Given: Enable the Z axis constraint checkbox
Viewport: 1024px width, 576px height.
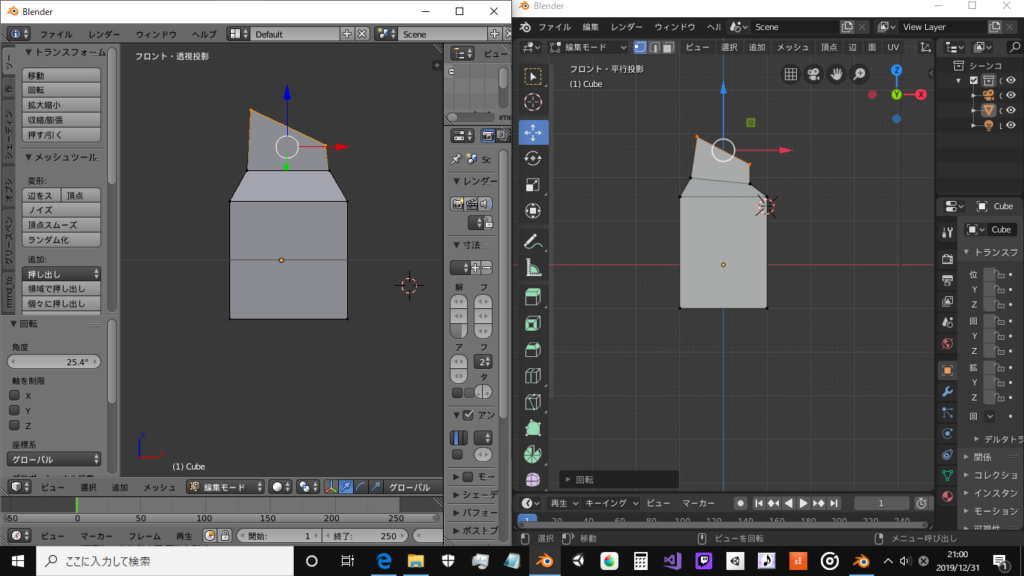Looking at the screenshot, I should pyautogui.click(x=15, y=425).
